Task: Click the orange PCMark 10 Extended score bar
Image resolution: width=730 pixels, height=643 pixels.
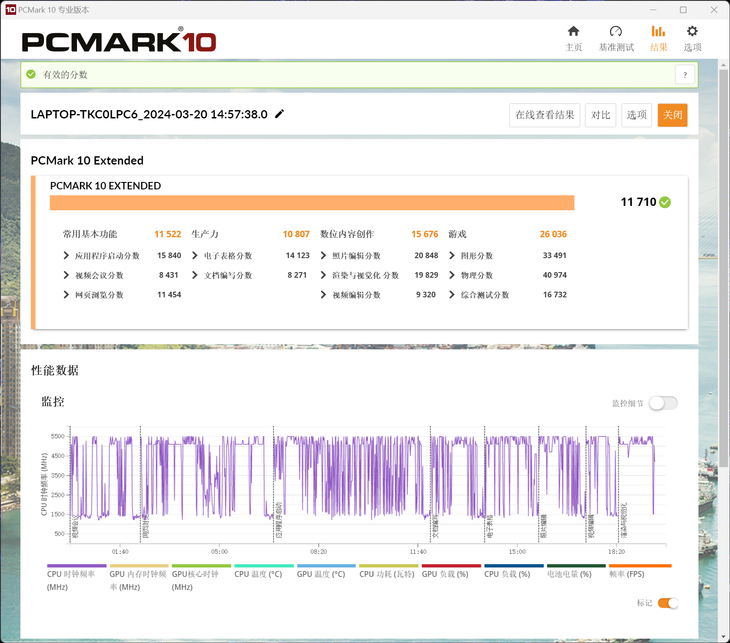Action: (312, 203)
